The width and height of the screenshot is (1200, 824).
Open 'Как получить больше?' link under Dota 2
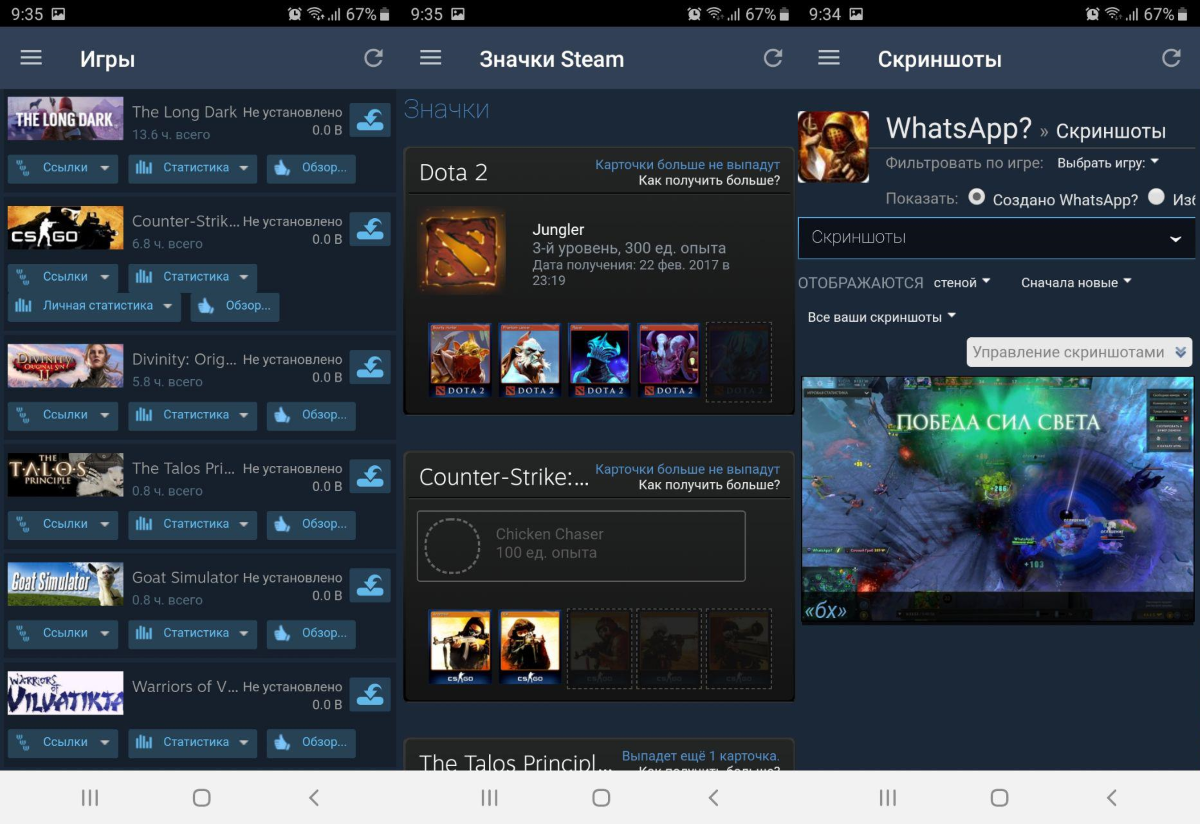coord(709,180)
